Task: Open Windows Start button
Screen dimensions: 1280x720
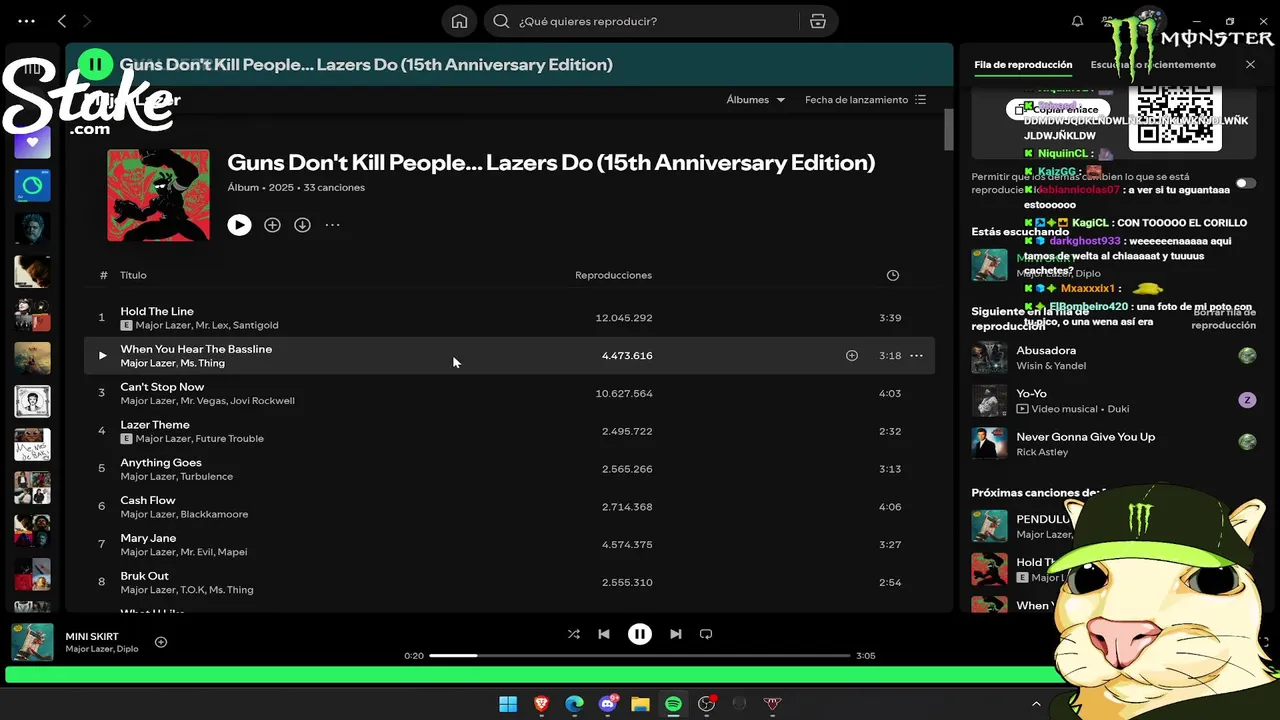Action: pyautogui.click(x=508, y=704)
